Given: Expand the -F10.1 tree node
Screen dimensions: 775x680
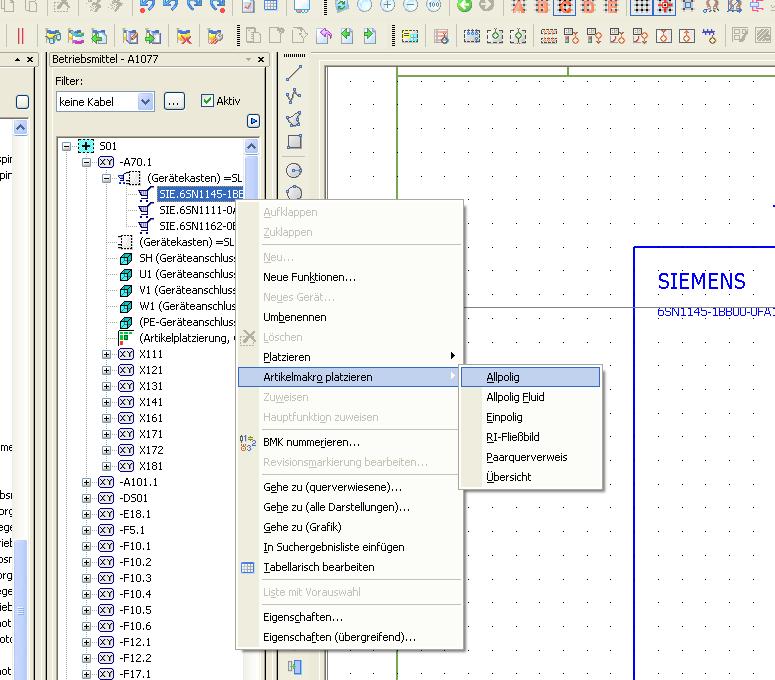Looking at the screenshot, I should click(87, 546).
